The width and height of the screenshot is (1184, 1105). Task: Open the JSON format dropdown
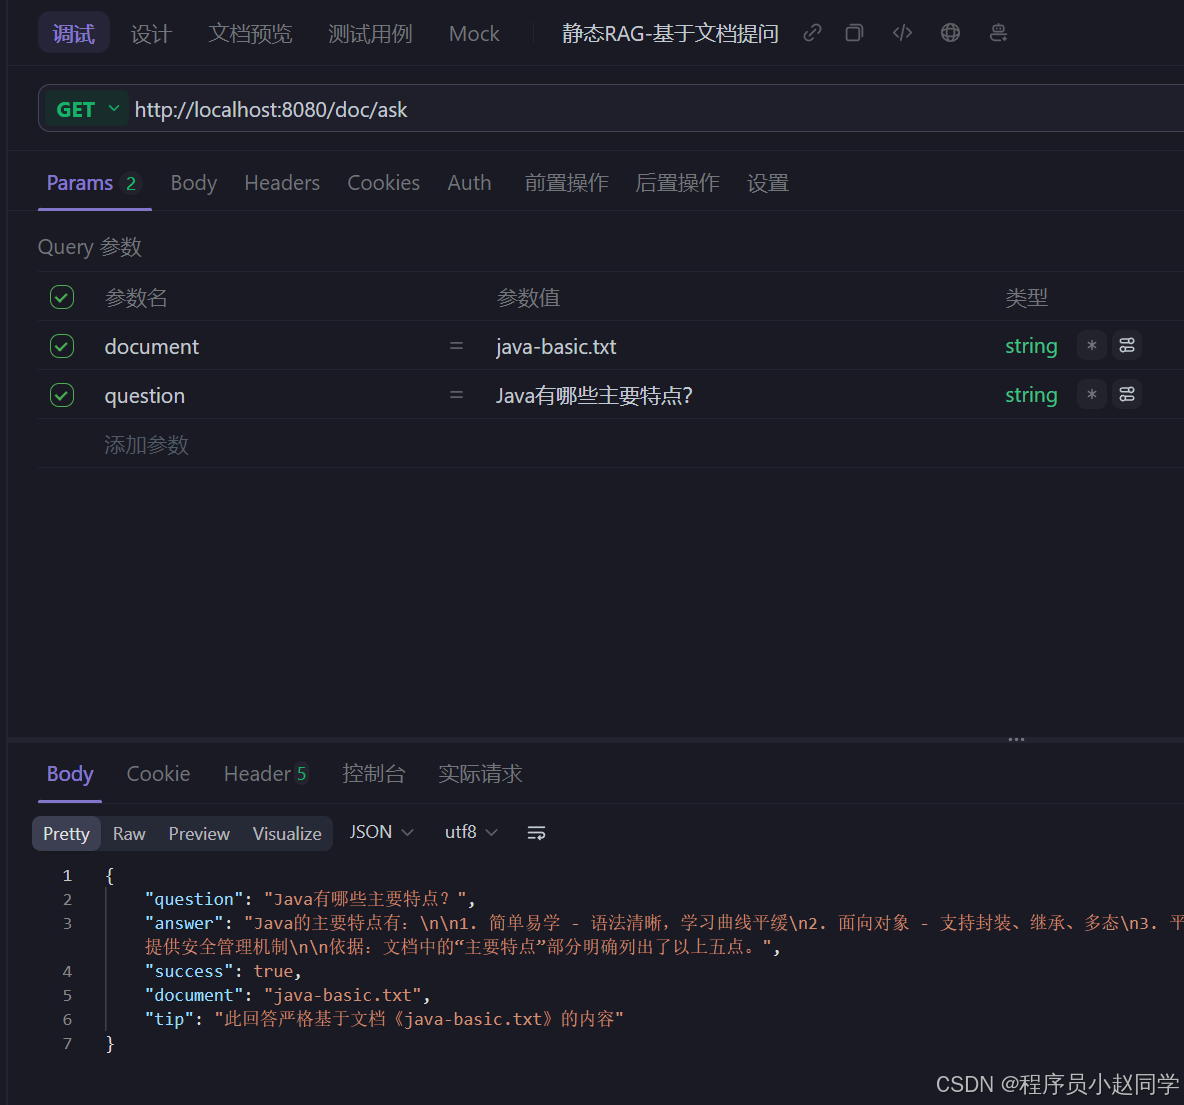tap(381, 831)
